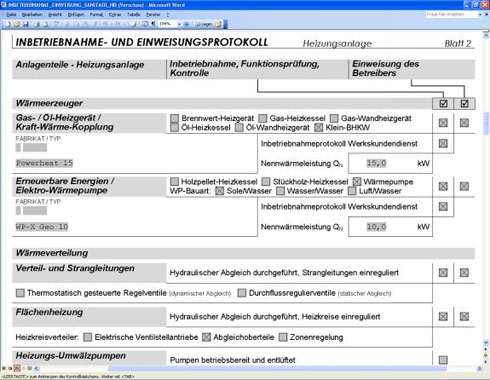The height and width of the screenshot is (380, 490).
Task: Check Thermostatisch gesteuerte Regelventile checkbox
Action: click(x=20, y=293)
